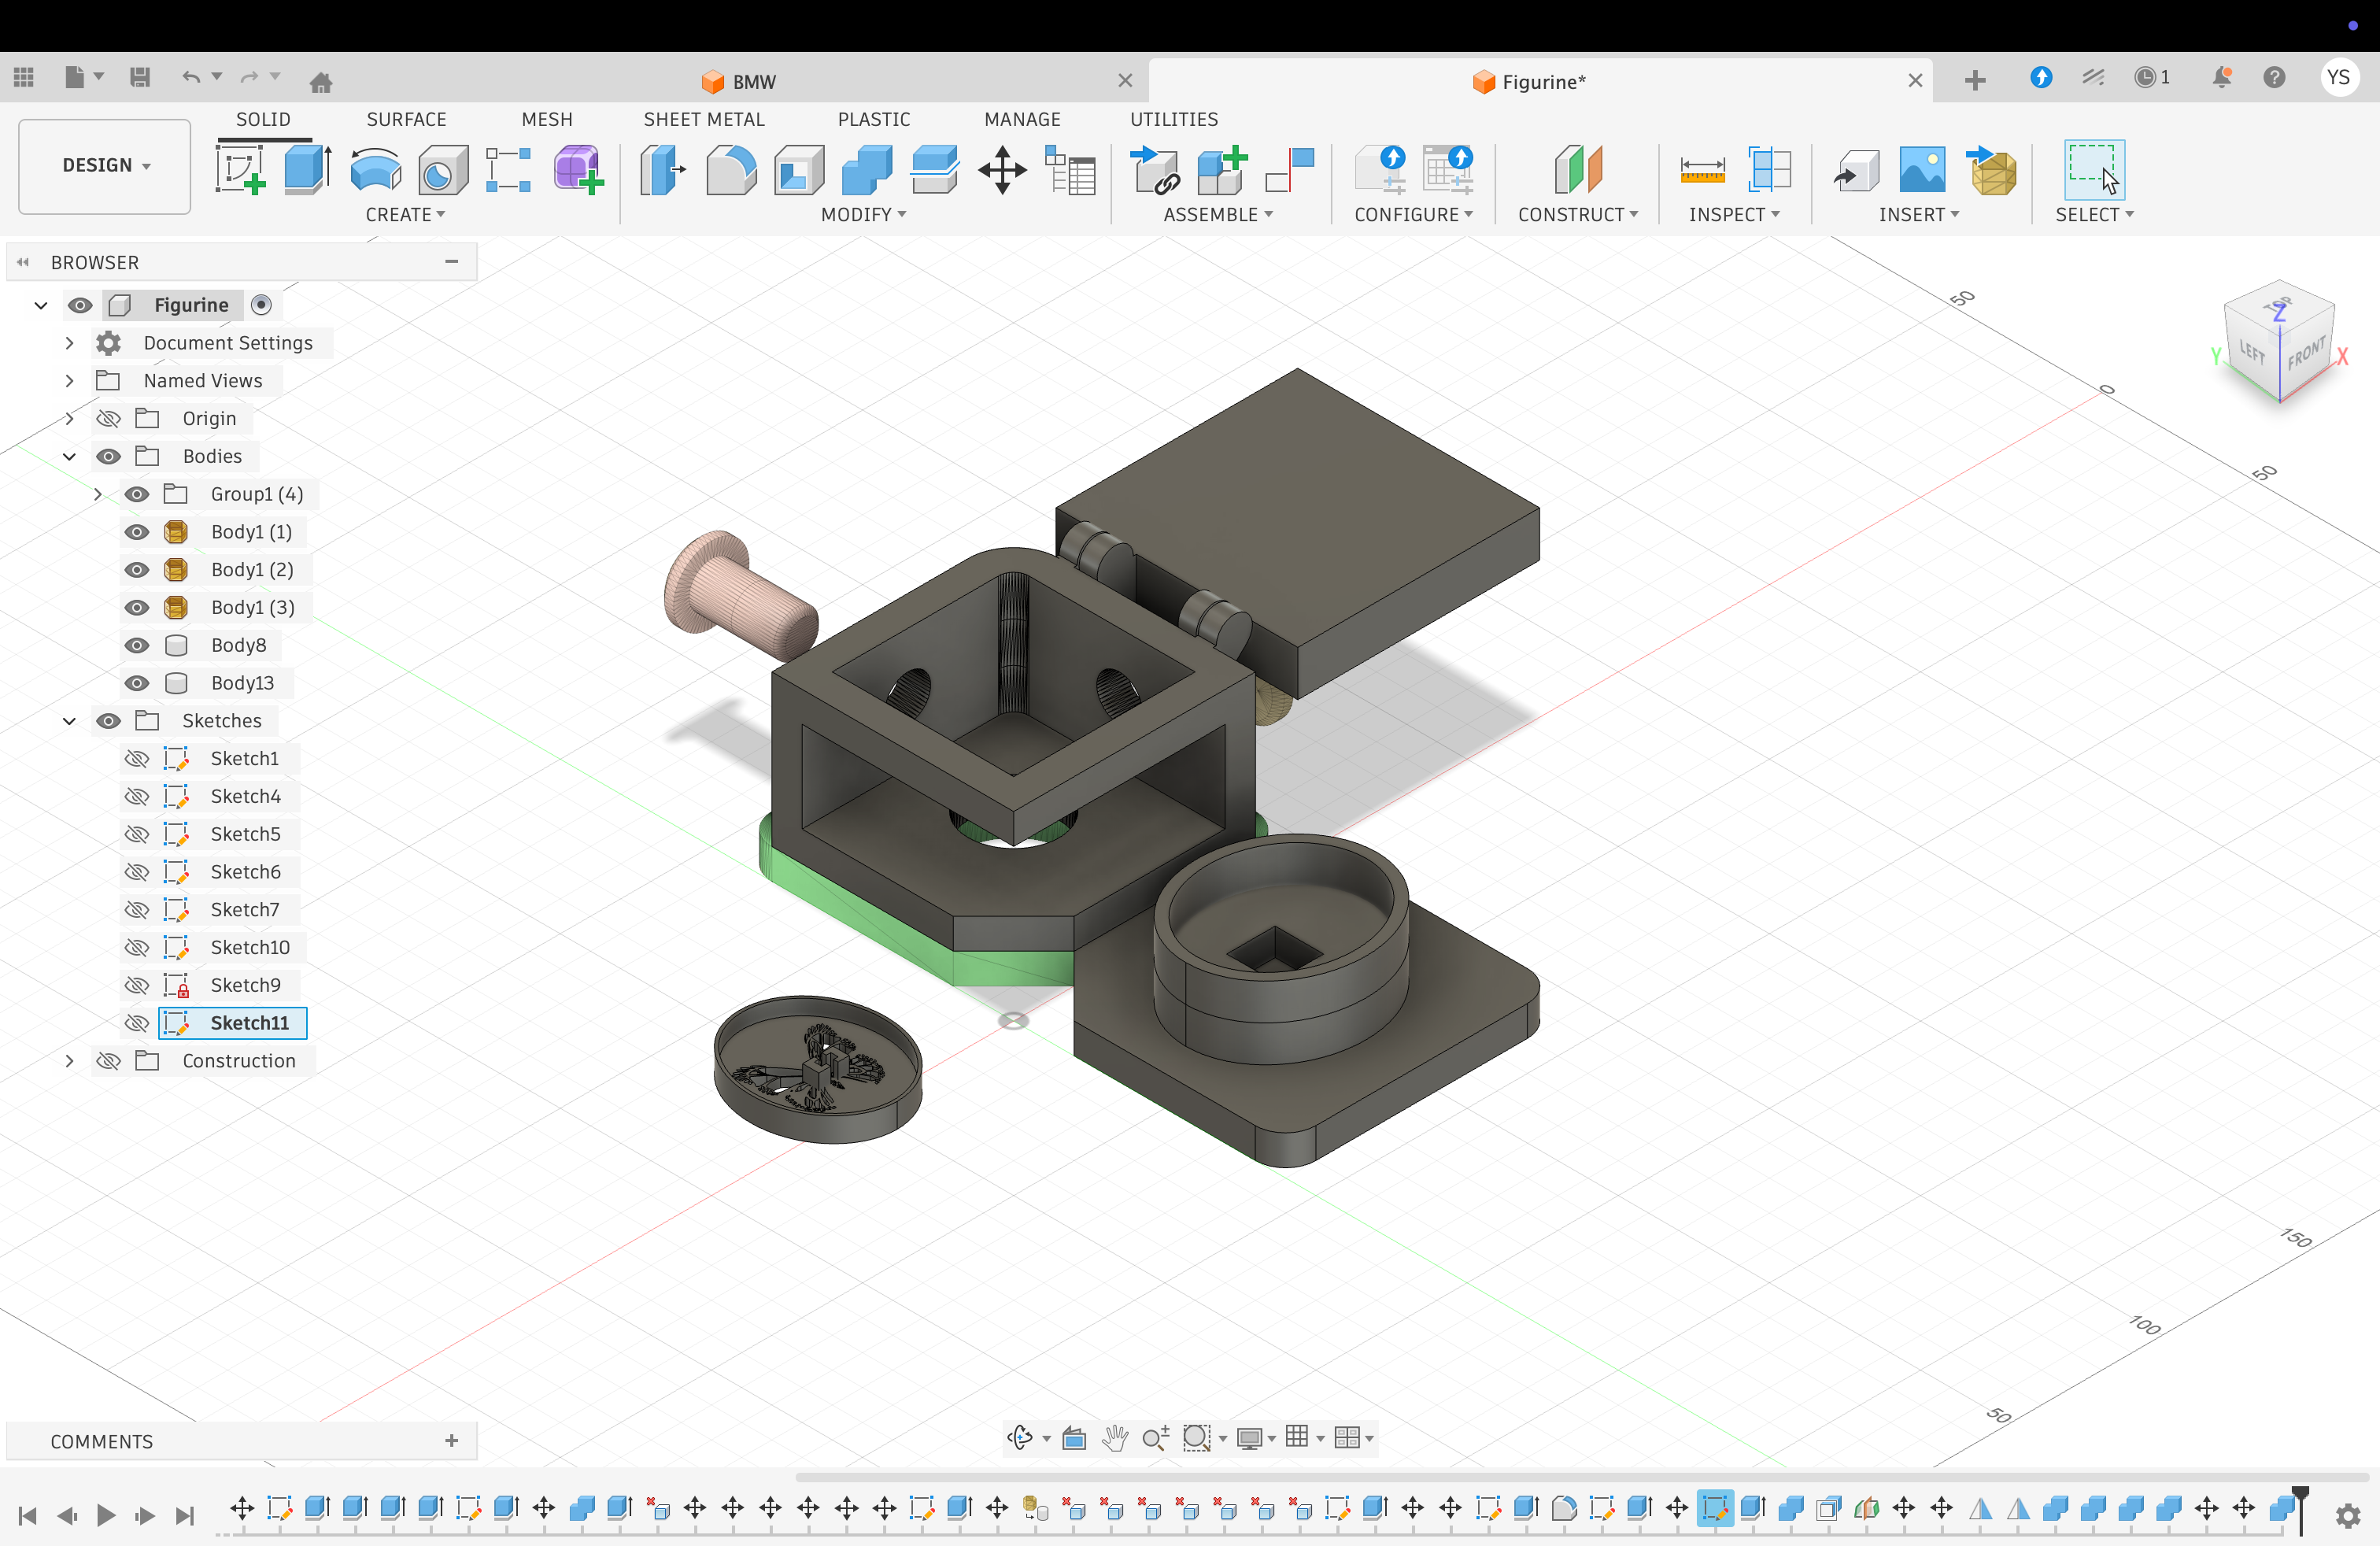Click the Insert Derive icon

pyautogui.click(x=1856, y=170)
